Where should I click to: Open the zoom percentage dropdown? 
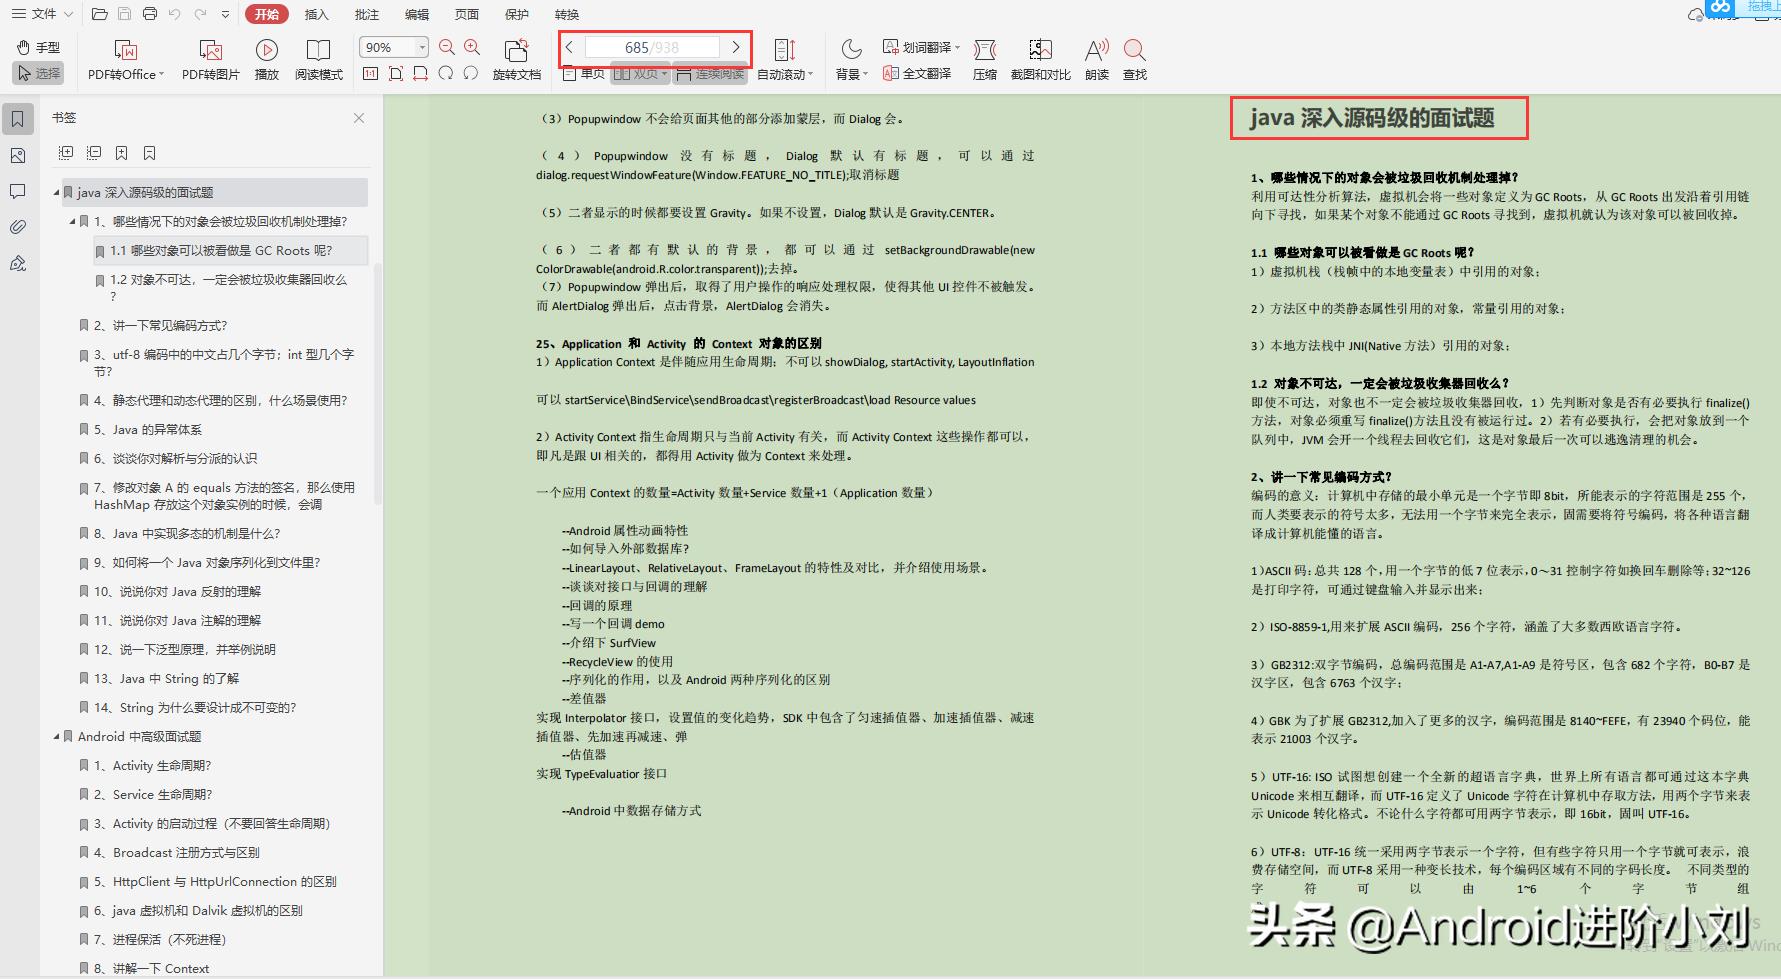(x=421, y=46)
